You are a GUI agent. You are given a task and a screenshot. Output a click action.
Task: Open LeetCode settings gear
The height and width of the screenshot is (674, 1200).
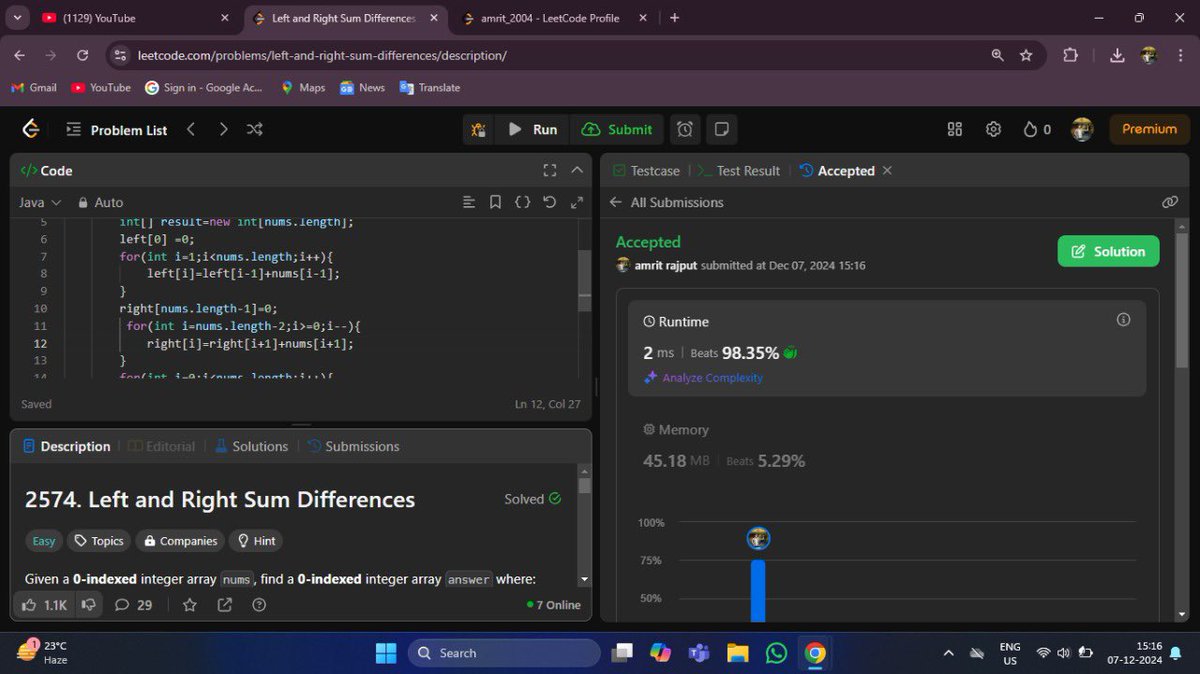coord(993,129)
